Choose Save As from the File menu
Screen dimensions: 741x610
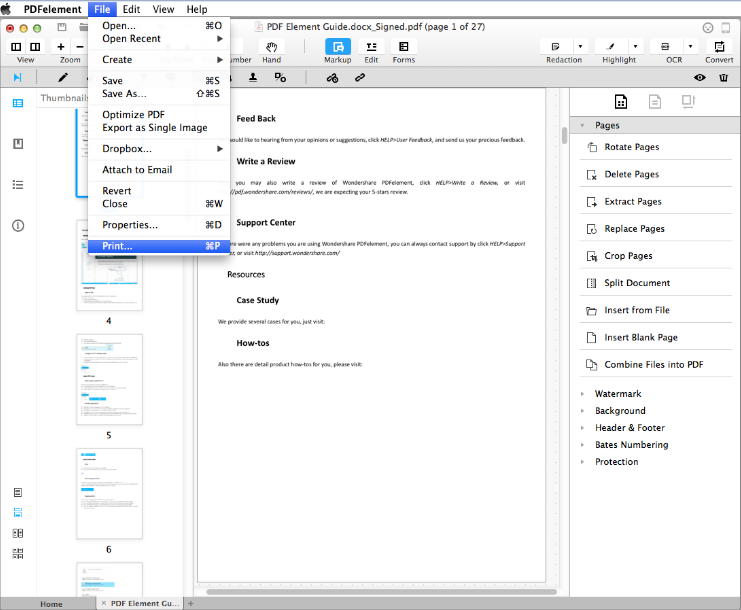pyautogui.click(x=159, y=94)
